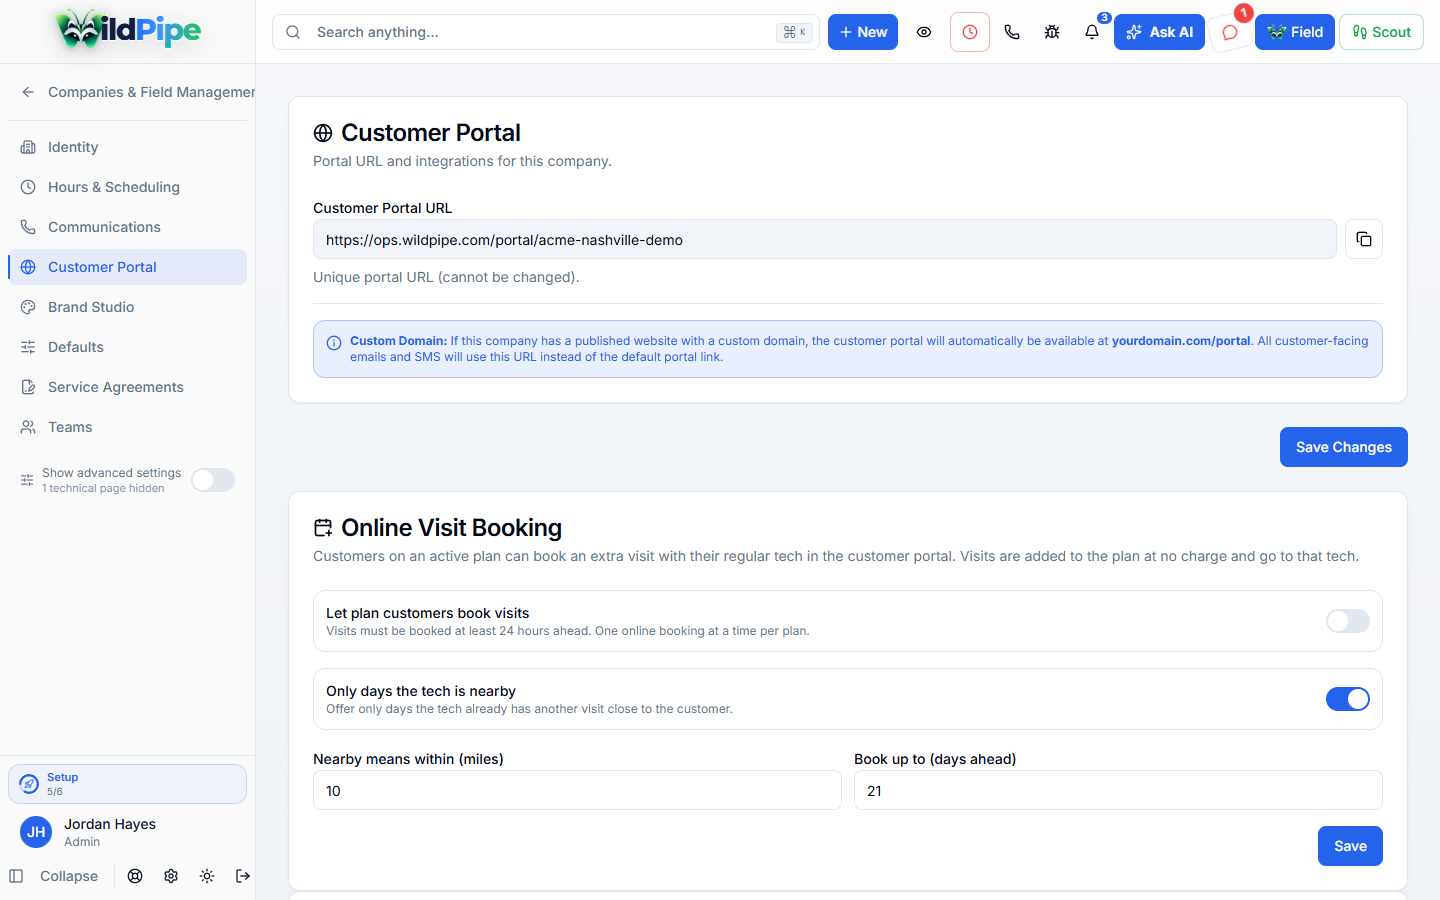Toggle light theme sun icon
The height and width of the screenshot is (900, 1440).
pyautogui.click(x=207, y=876)
